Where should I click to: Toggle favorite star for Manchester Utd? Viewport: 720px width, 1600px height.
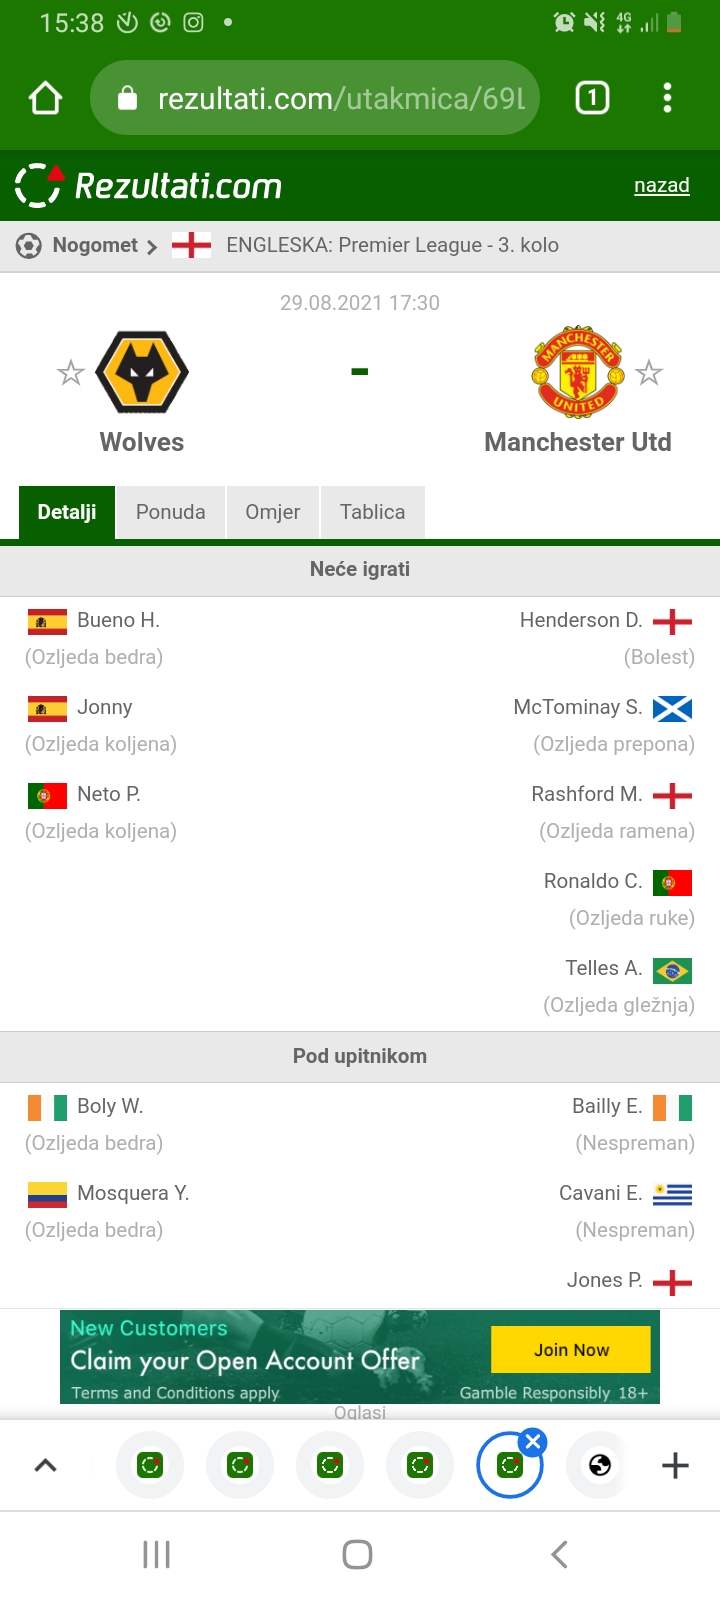[649, 373]
